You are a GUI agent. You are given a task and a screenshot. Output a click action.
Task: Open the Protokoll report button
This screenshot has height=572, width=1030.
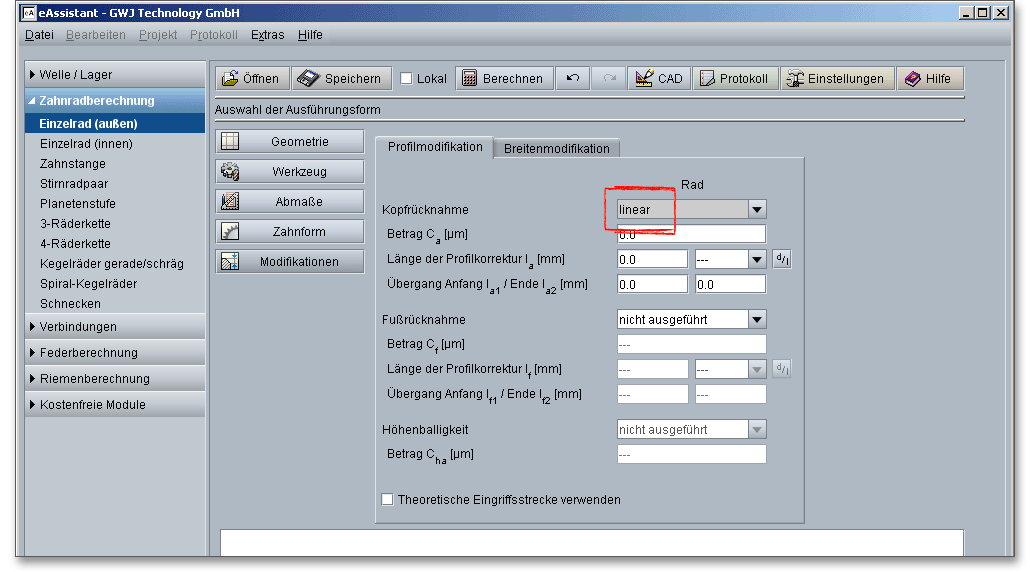[x=735, y=79]
